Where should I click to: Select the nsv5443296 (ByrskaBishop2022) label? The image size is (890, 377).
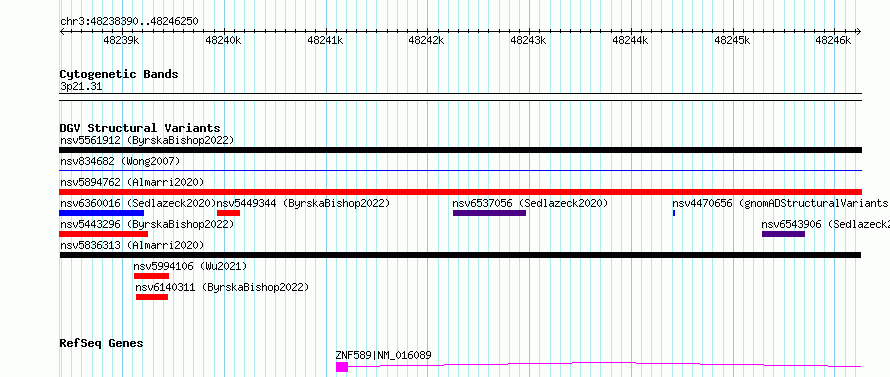[x=147, y=224]
